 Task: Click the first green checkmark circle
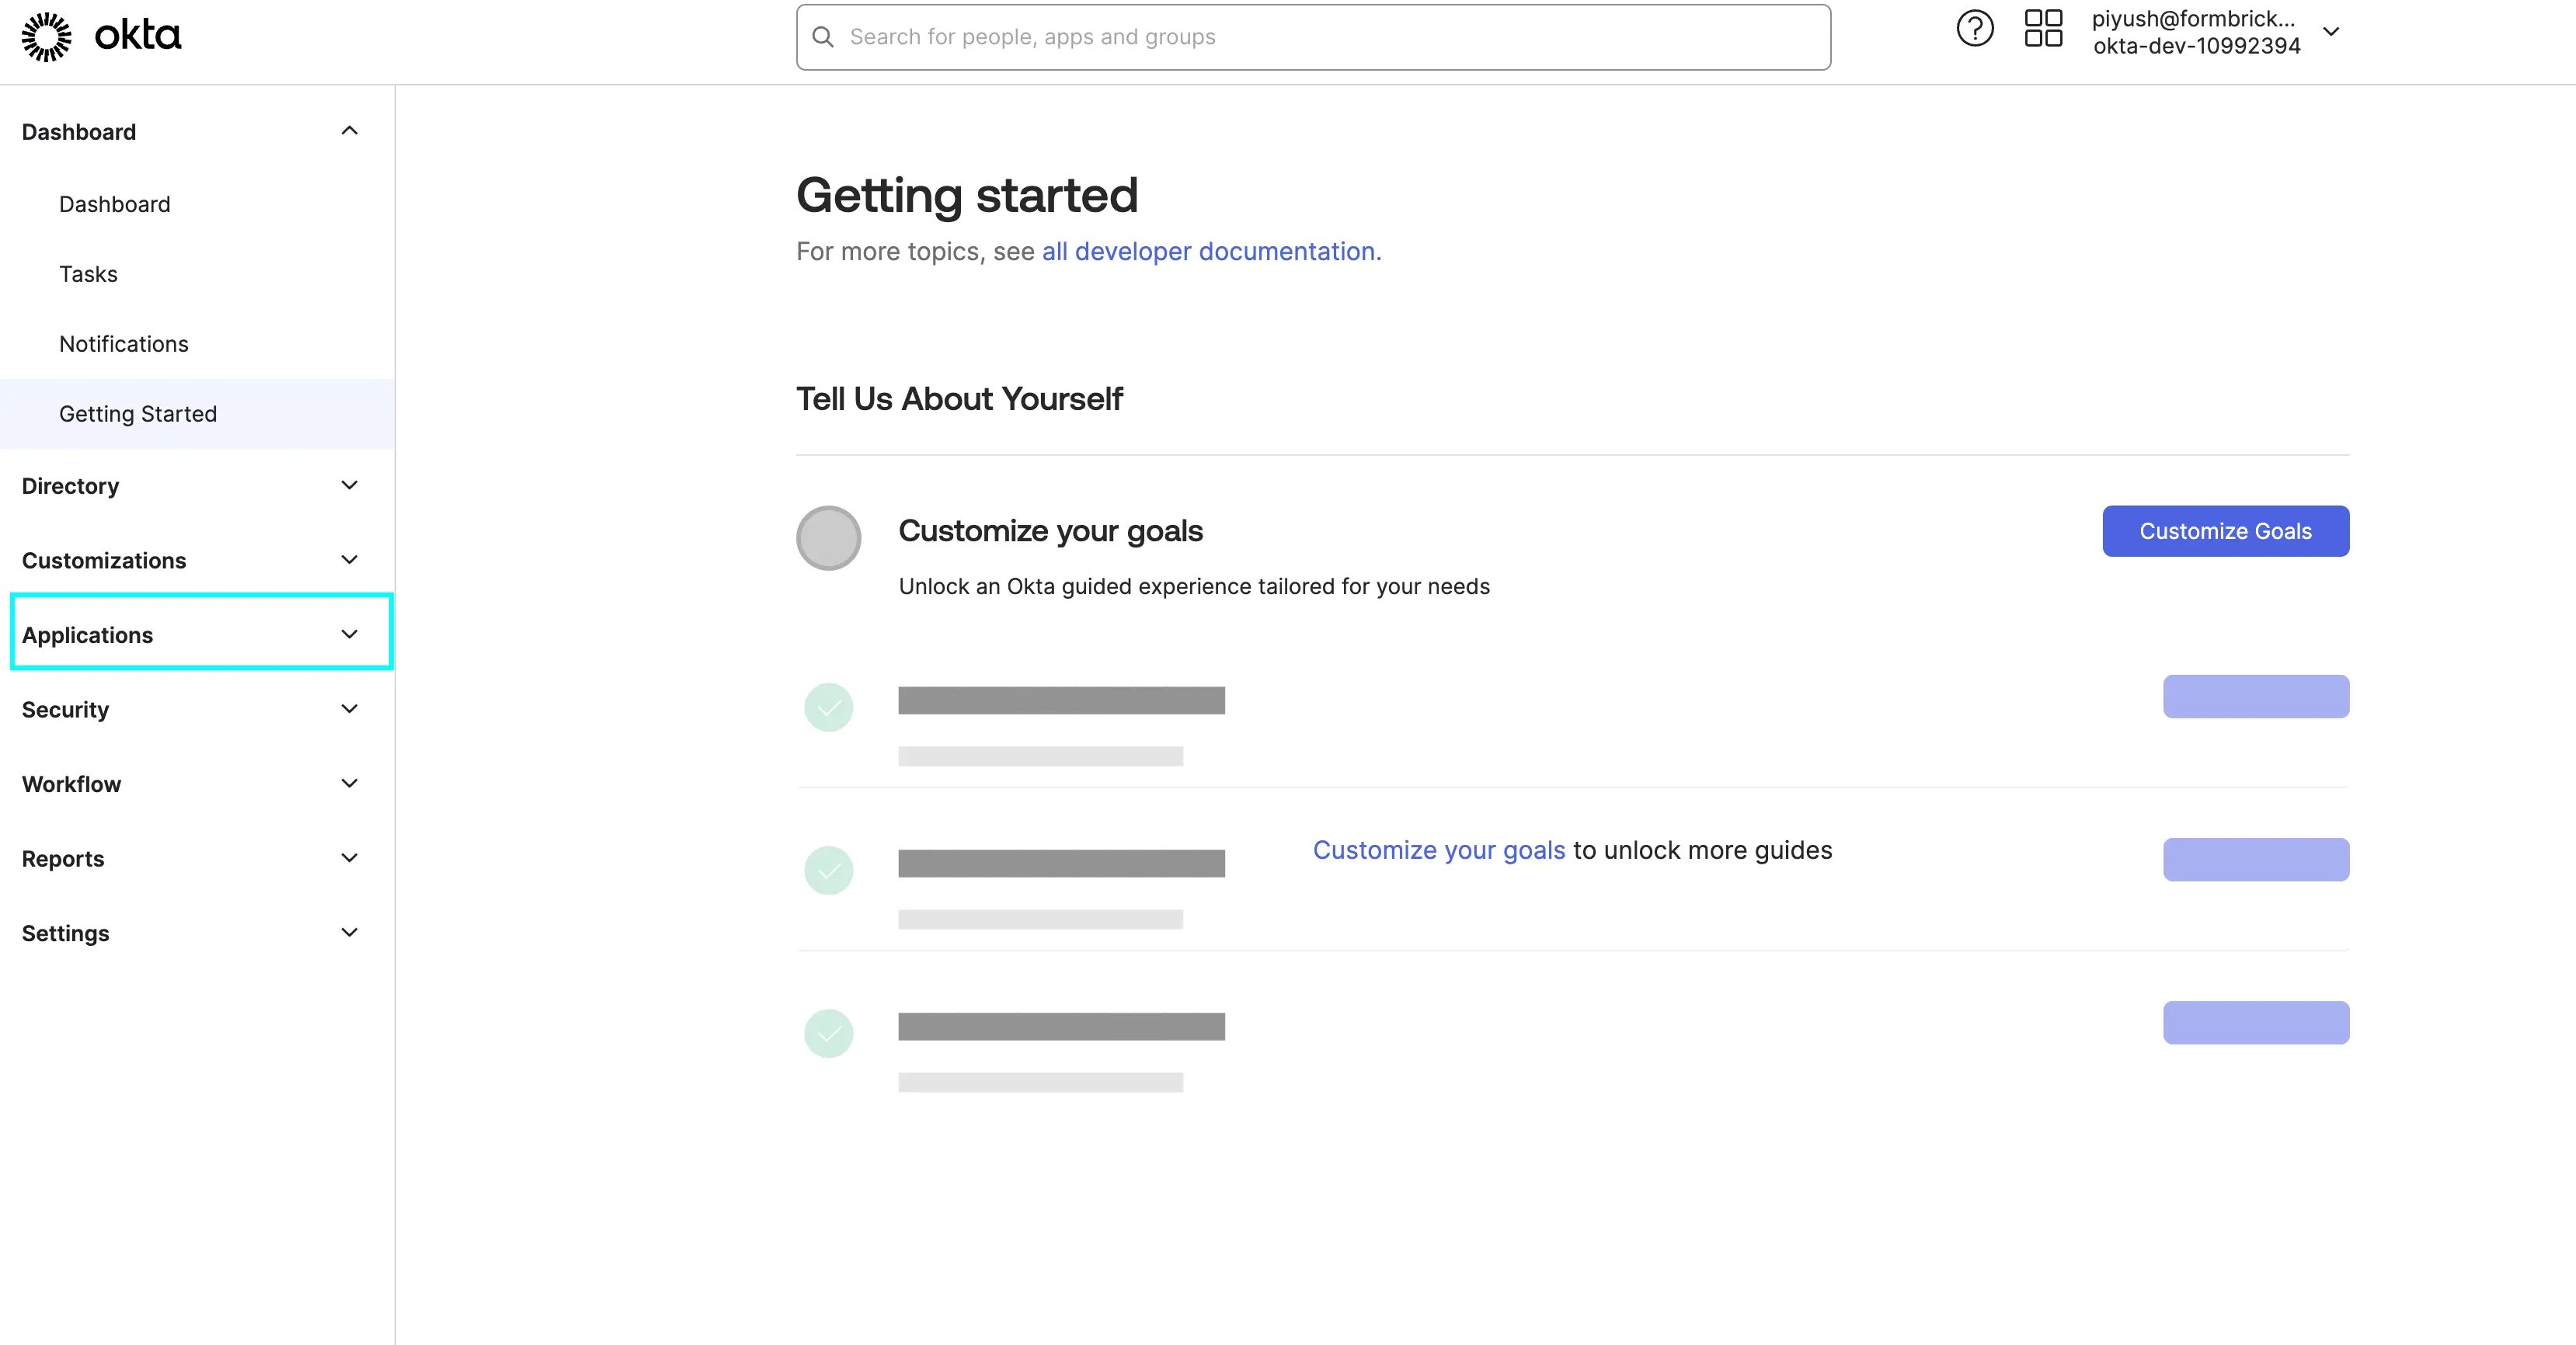click(828, 707)
